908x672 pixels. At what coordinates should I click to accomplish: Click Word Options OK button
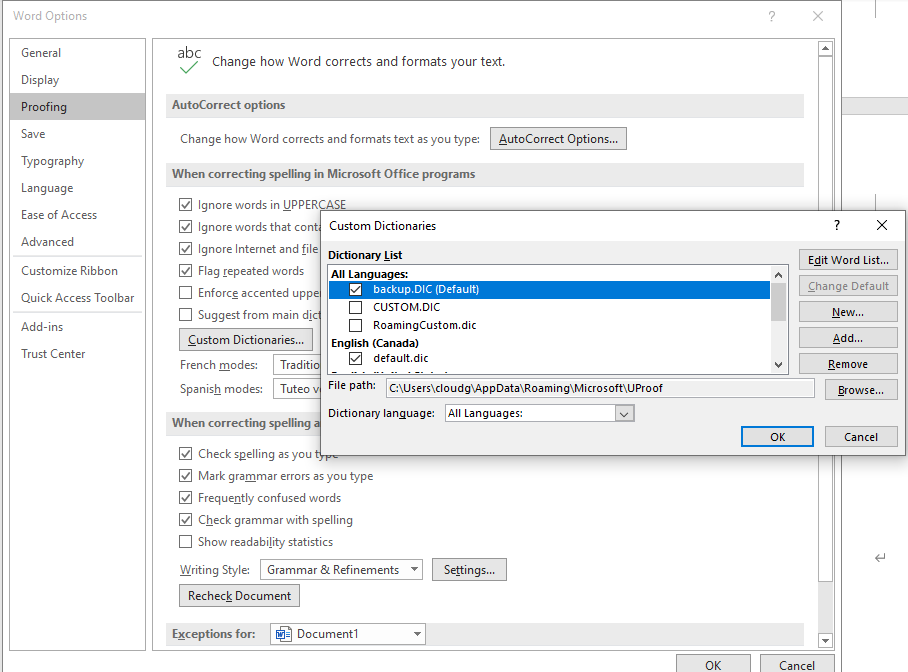(713, 665)
